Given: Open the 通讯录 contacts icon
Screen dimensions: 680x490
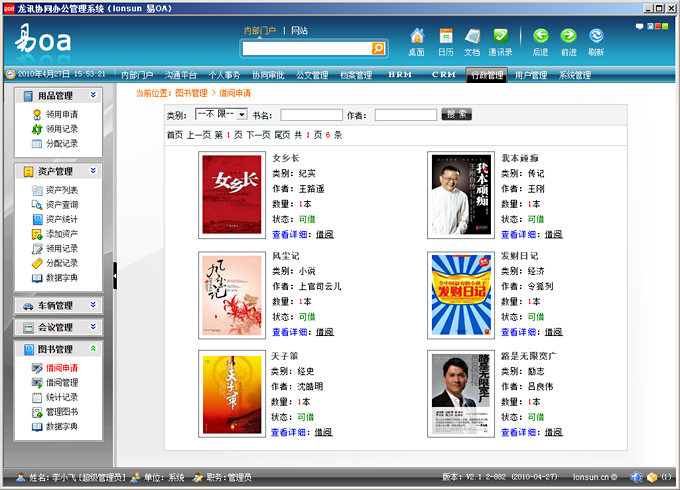Looking at the screenshot, I should click(x=500, y=36).
